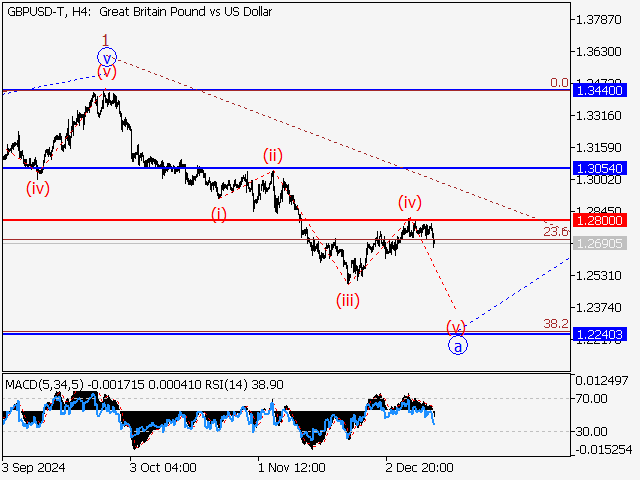Select the 1.22403 blue price tag

[601, 335]
